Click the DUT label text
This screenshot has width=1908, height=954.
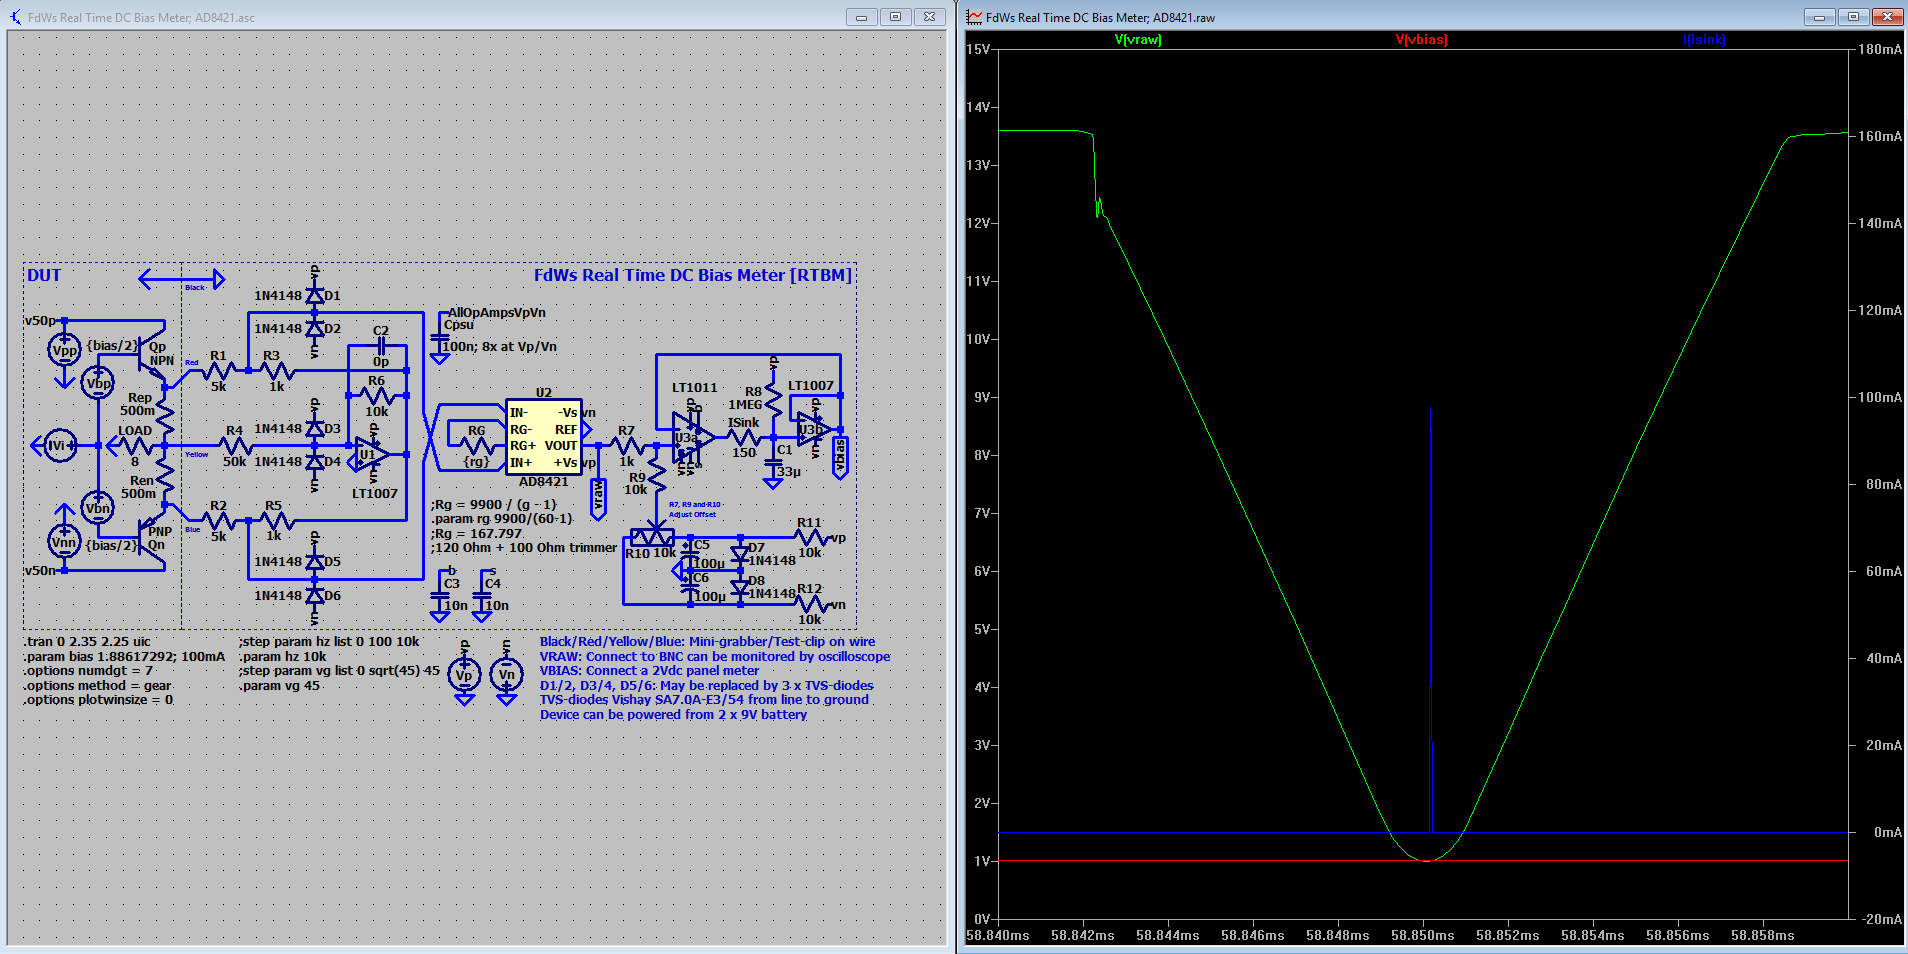[x=44, y=275]
